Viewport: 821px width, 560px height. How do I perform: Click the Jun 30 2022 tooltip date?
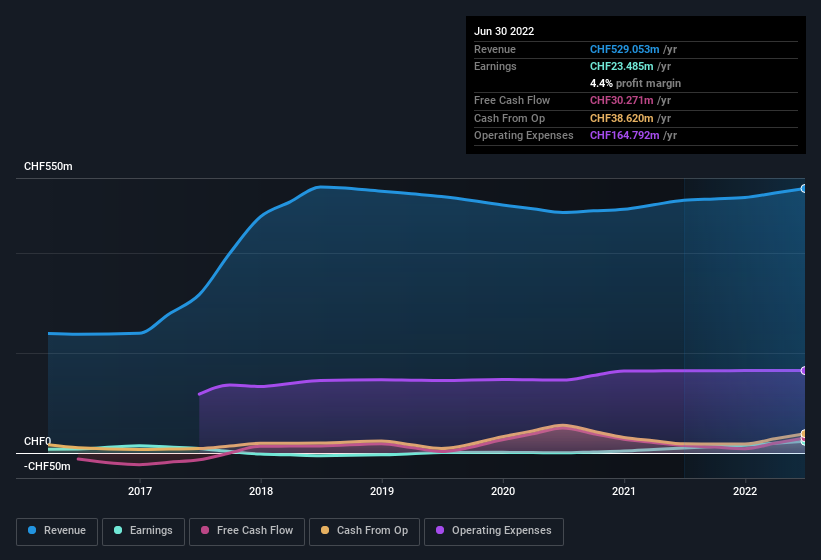click(504, 31)
